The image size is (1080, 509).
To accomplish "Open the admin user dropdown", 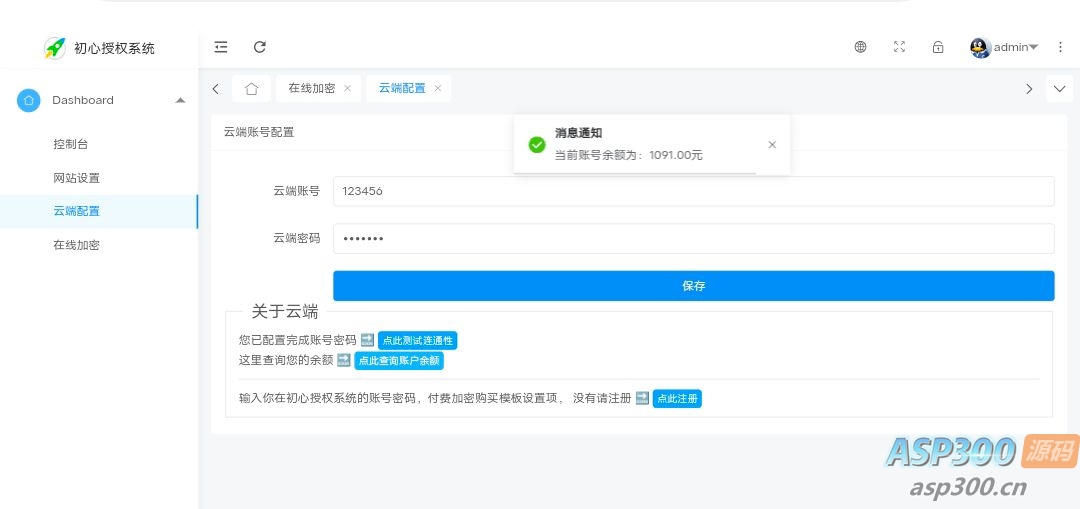I will [1004, 47].
